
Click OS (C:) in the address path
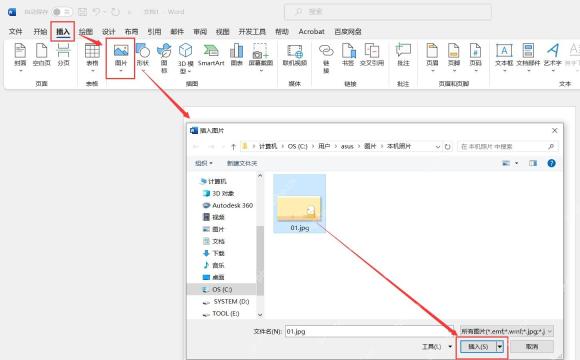[x=298, y=147]
